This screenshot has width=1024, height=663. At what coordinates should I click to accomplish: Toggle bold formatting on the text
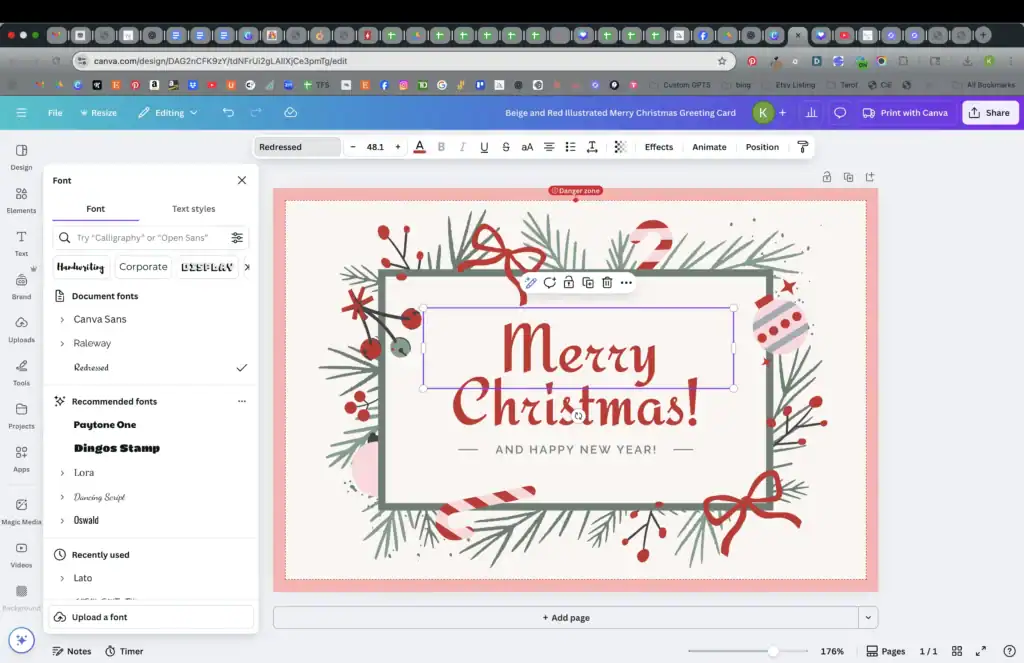point(441,146)
